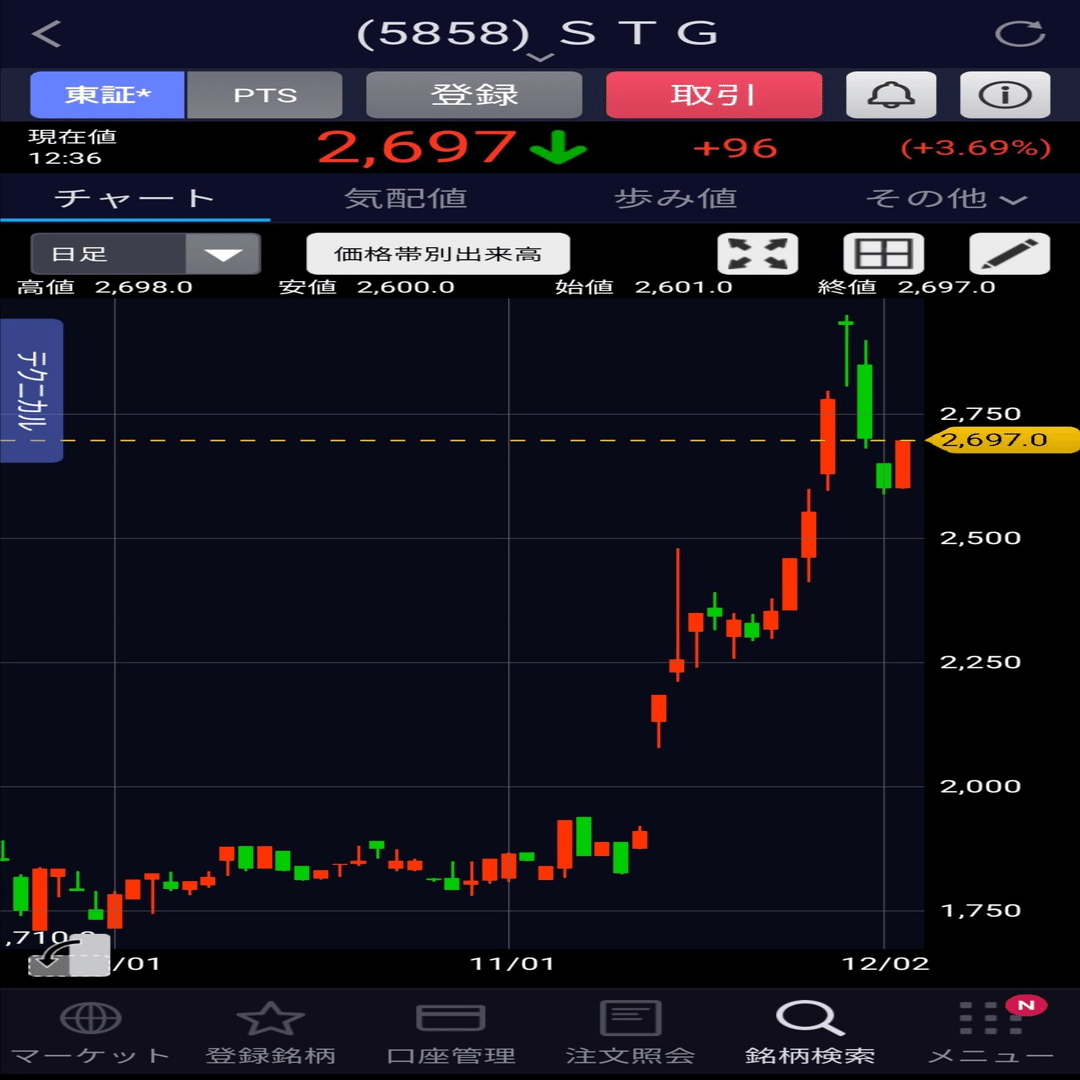Screen dimensions: 1080x1080
Task: Tap the (5858) STG title
Action: tap(538, 32)
